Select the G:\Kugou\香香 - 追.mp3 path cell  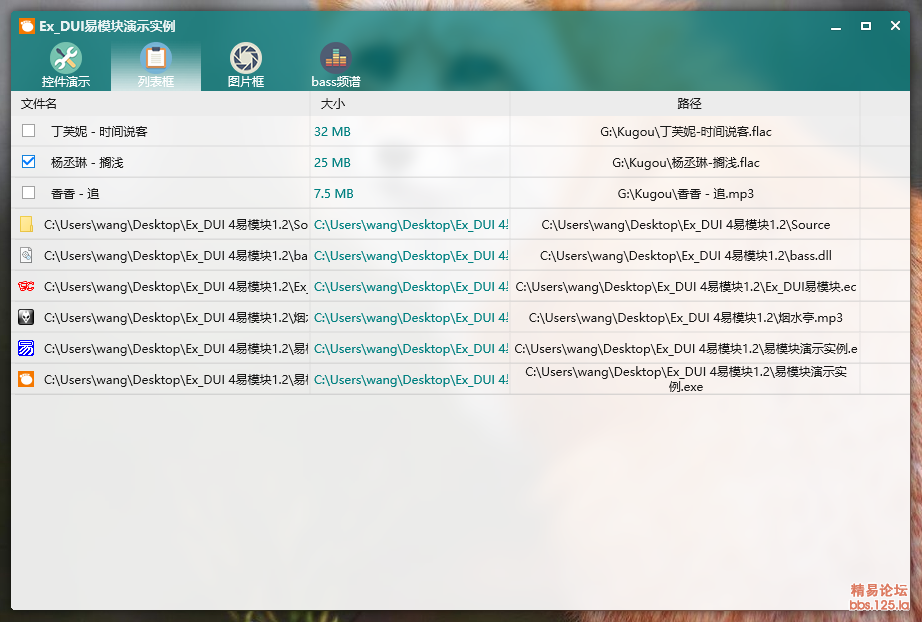pyautogui.click(x=685, y=193)
